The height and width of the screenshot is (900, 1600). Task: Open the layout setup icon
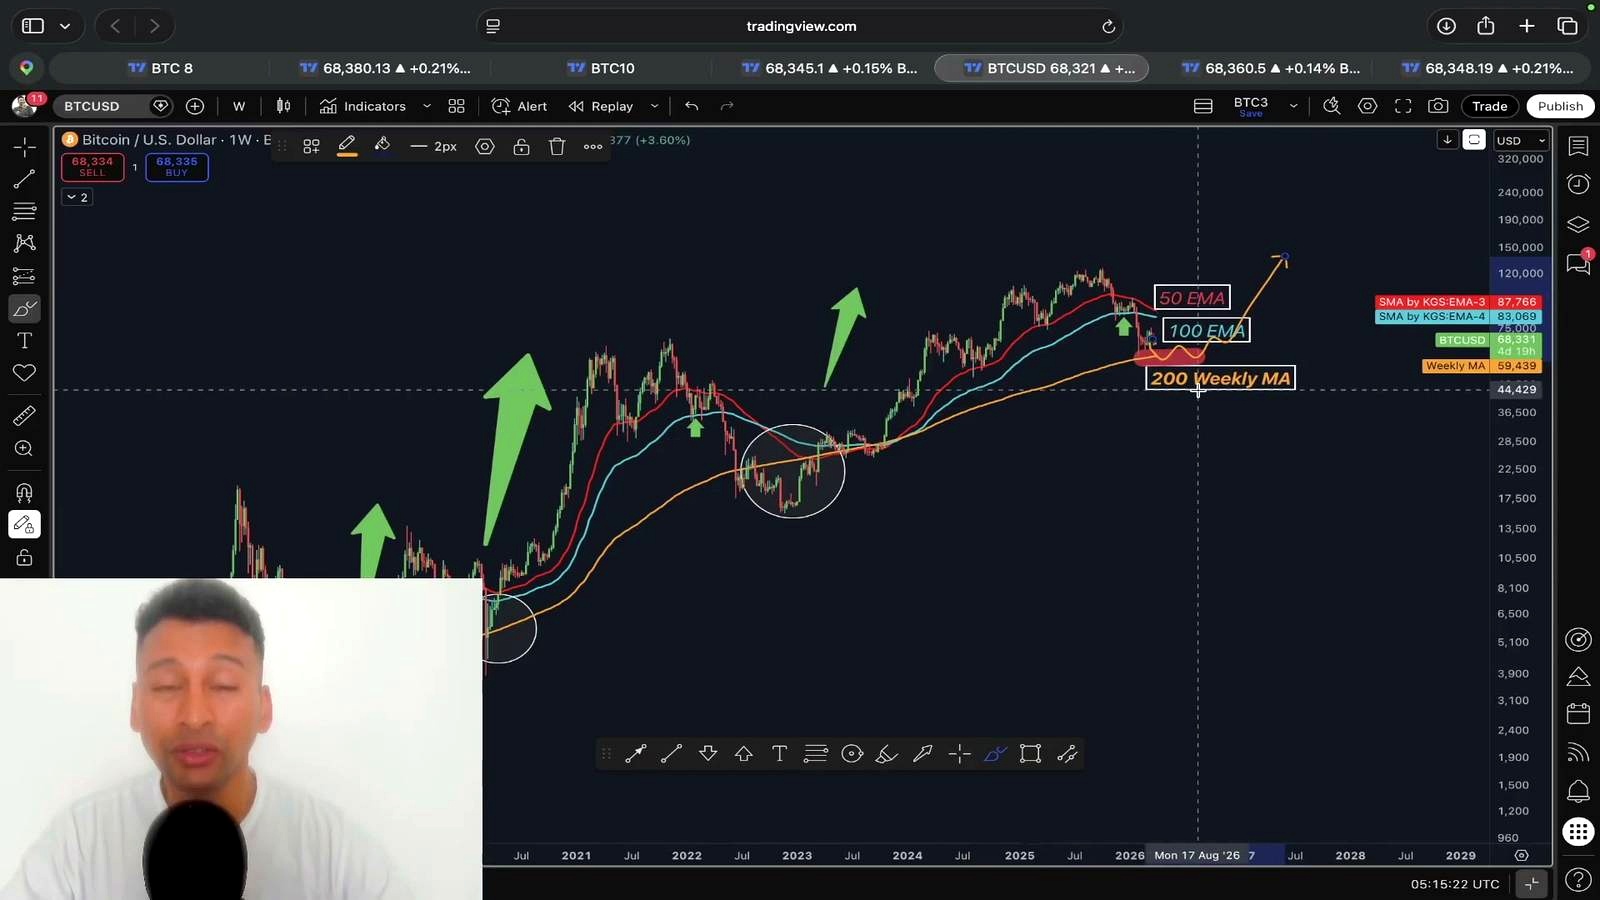(x=1203, y=106)
